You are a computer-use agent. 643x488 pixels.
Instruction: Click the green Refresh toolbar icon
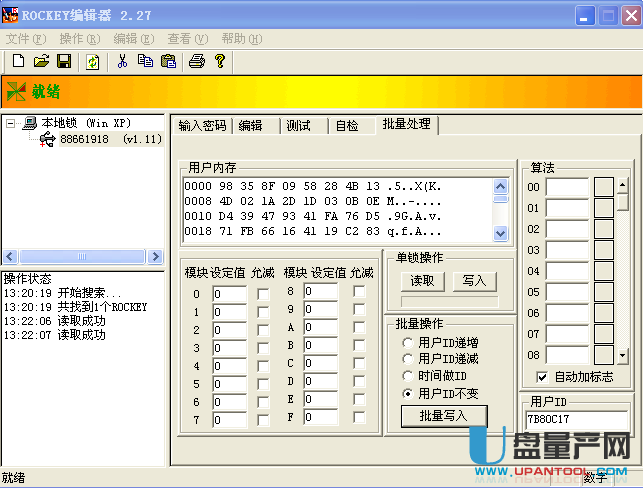[x=93, y=62]
